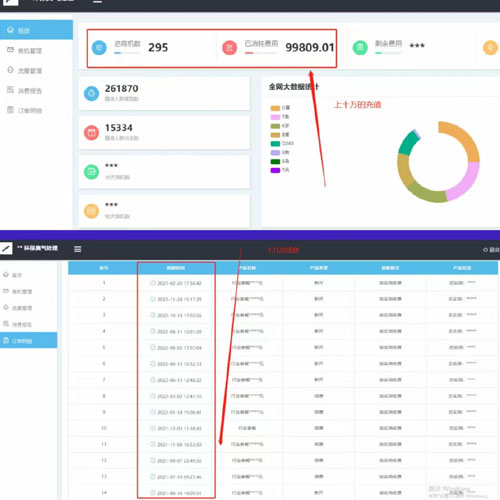The image size is (500, 500).
Task: Click the blue round icon on the 261870 card
Action: point(91,93)
